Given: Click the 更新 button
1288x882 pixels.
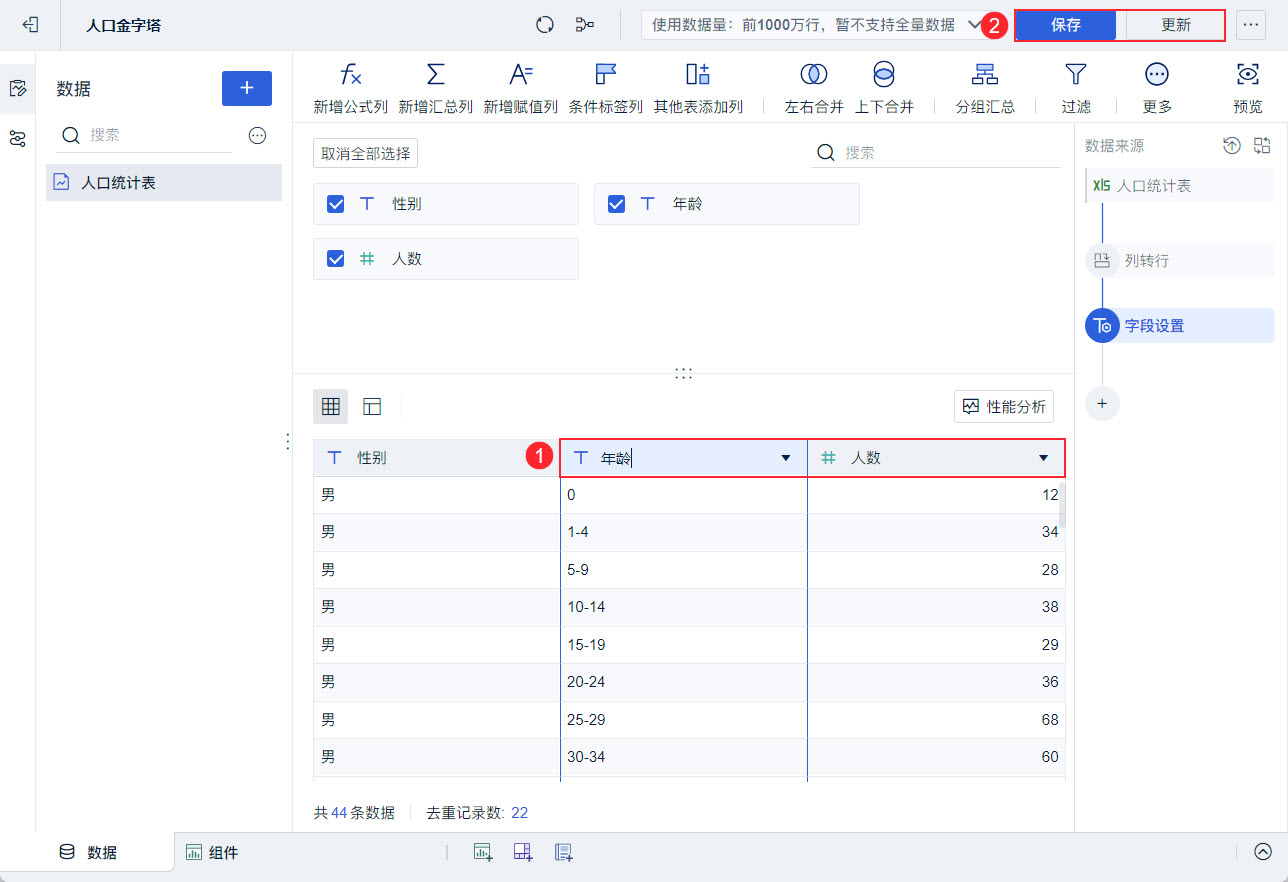Looking at the screenshot, I should click(x=1175, y=25).
